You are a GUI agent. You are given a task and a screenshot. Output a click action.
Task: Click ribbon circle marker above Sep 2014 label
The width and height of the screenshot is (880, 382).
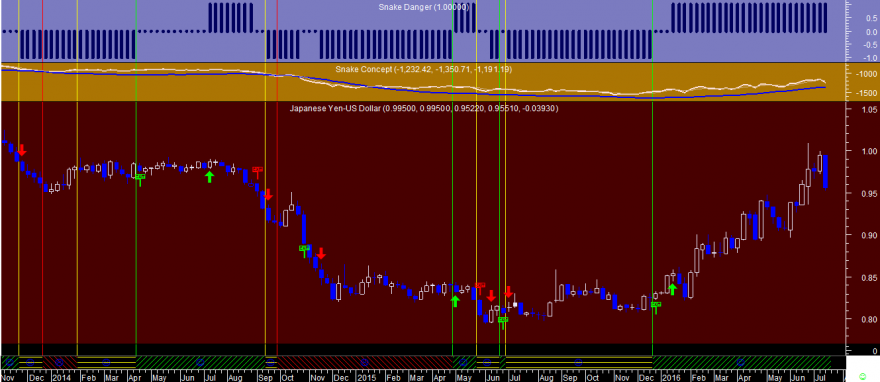click(x=271, y=362)
